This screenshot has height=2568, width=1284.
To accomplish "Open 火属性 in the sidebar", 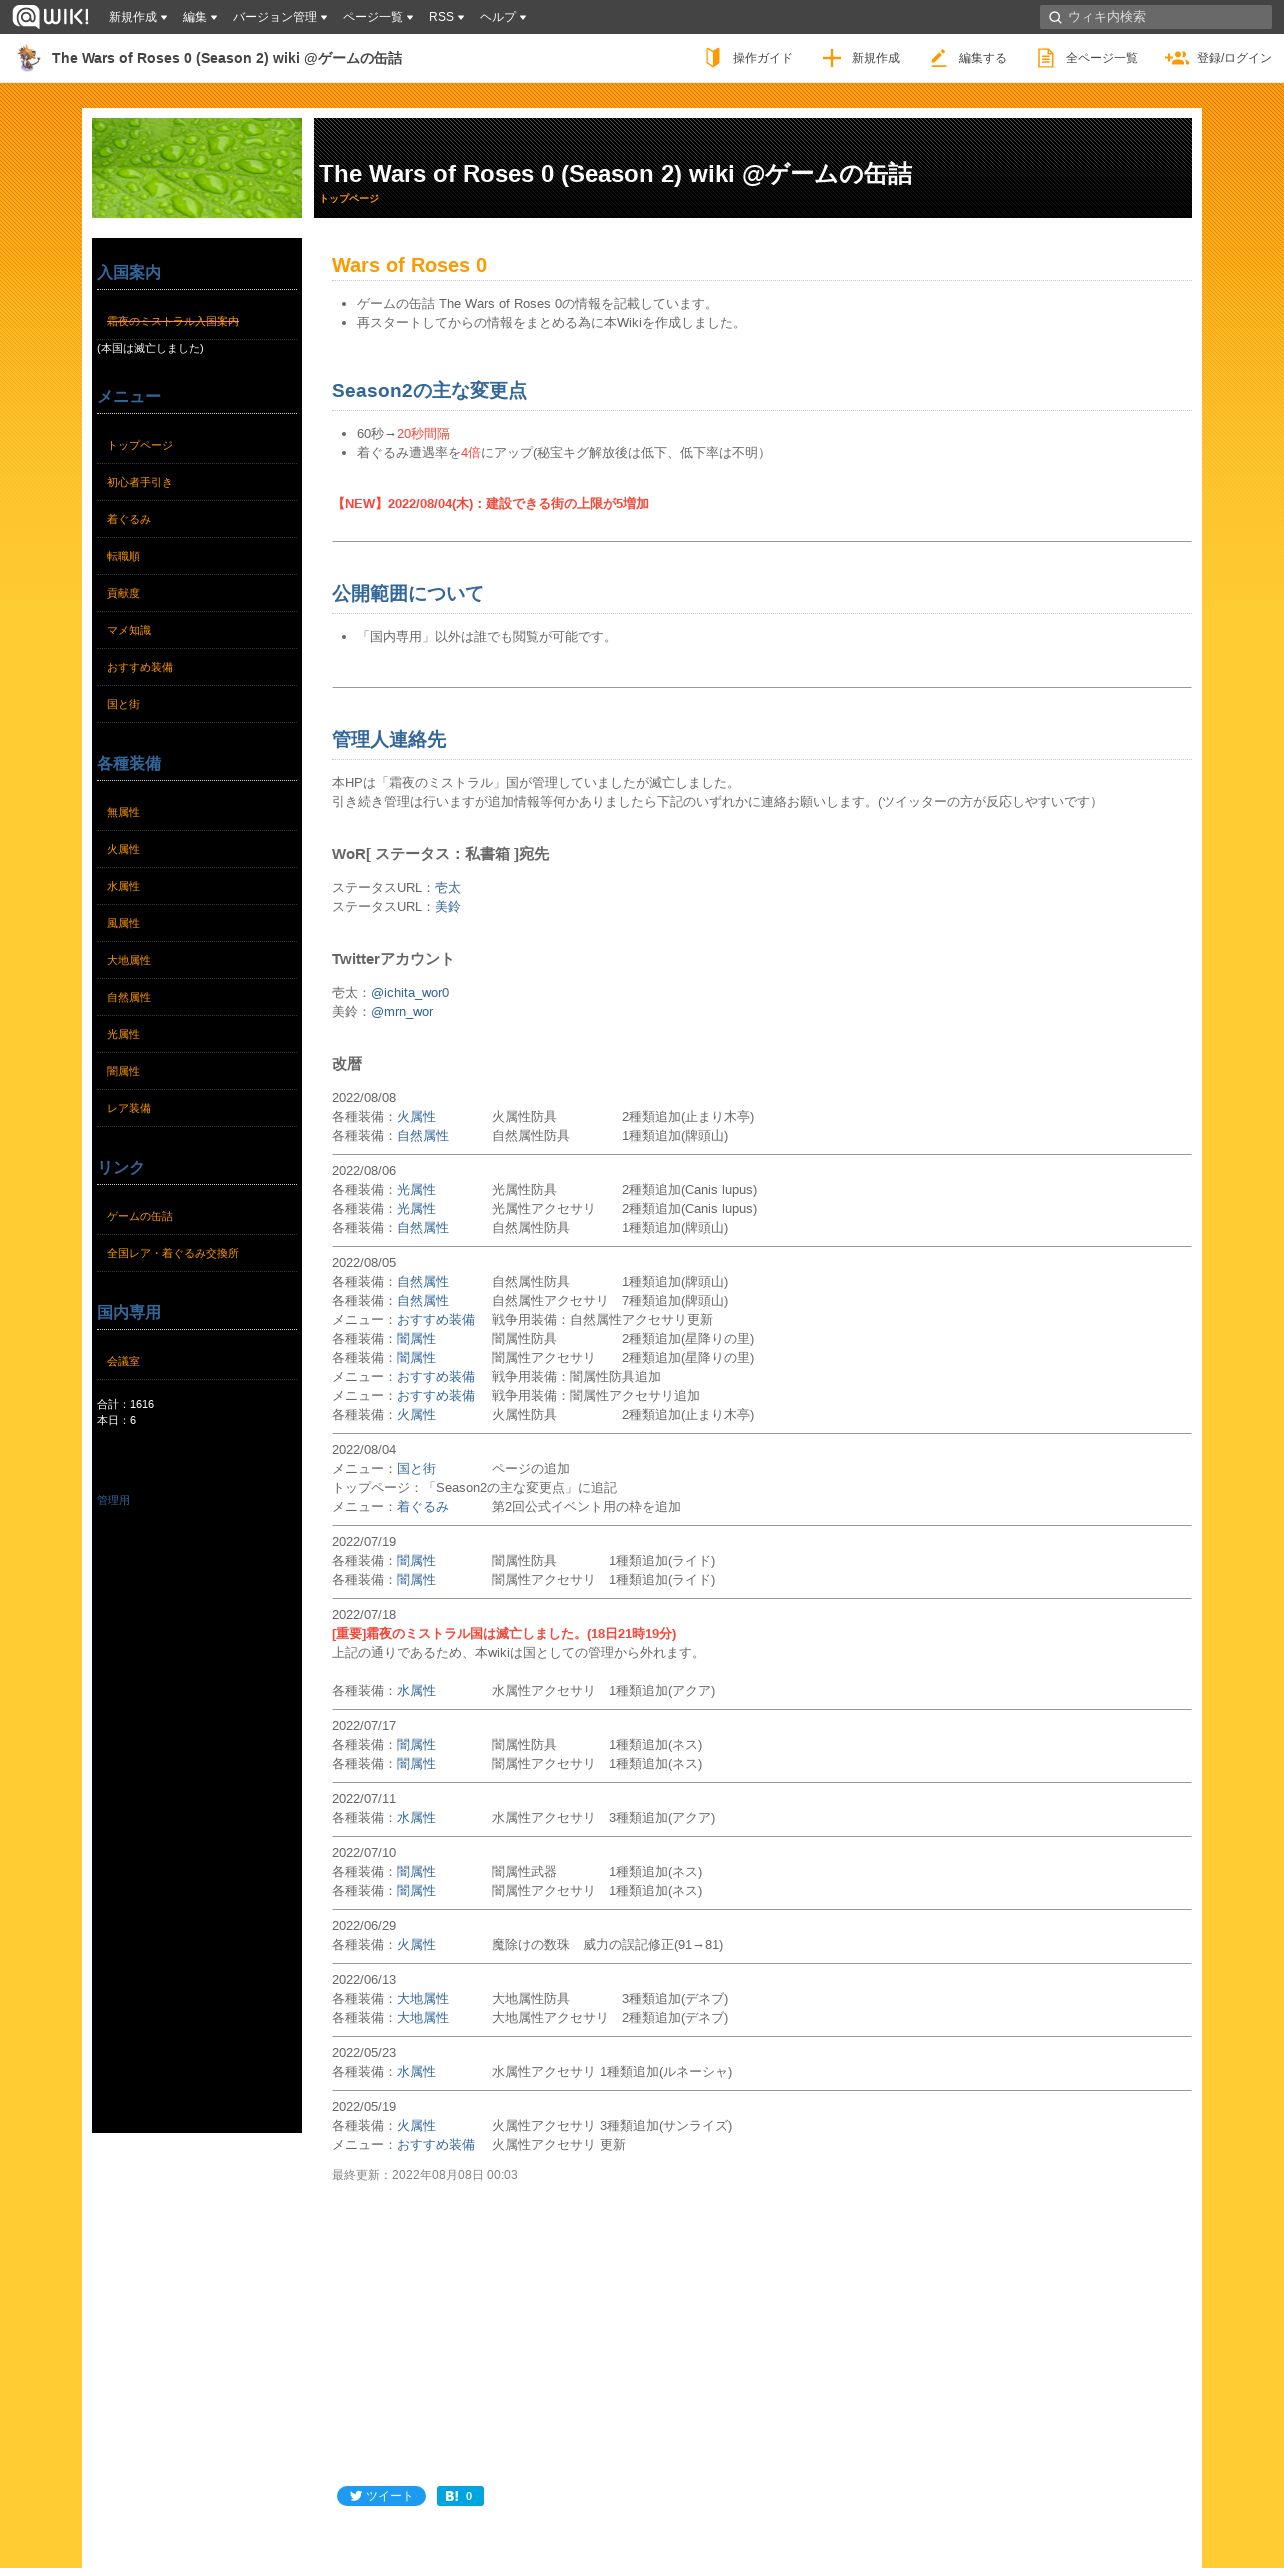I will click(x=123, y=849).
